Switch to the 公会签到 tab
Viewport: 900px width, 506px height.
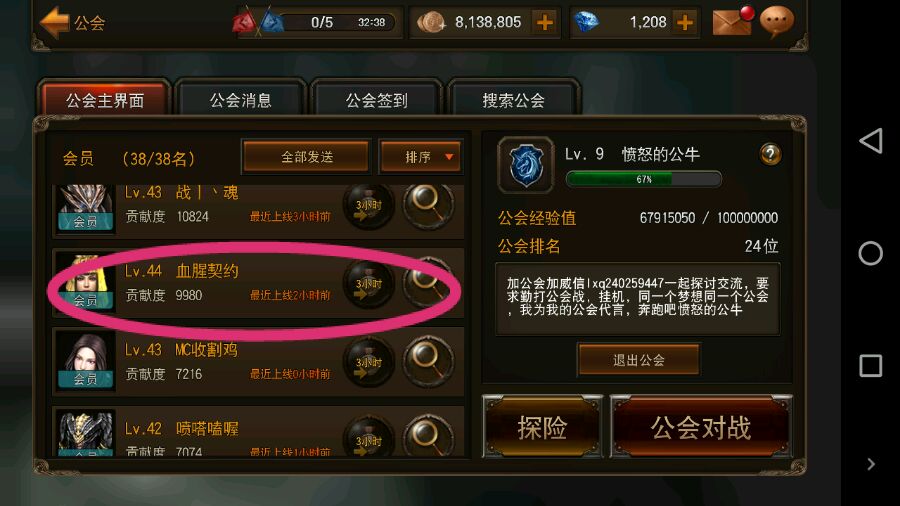377,100
